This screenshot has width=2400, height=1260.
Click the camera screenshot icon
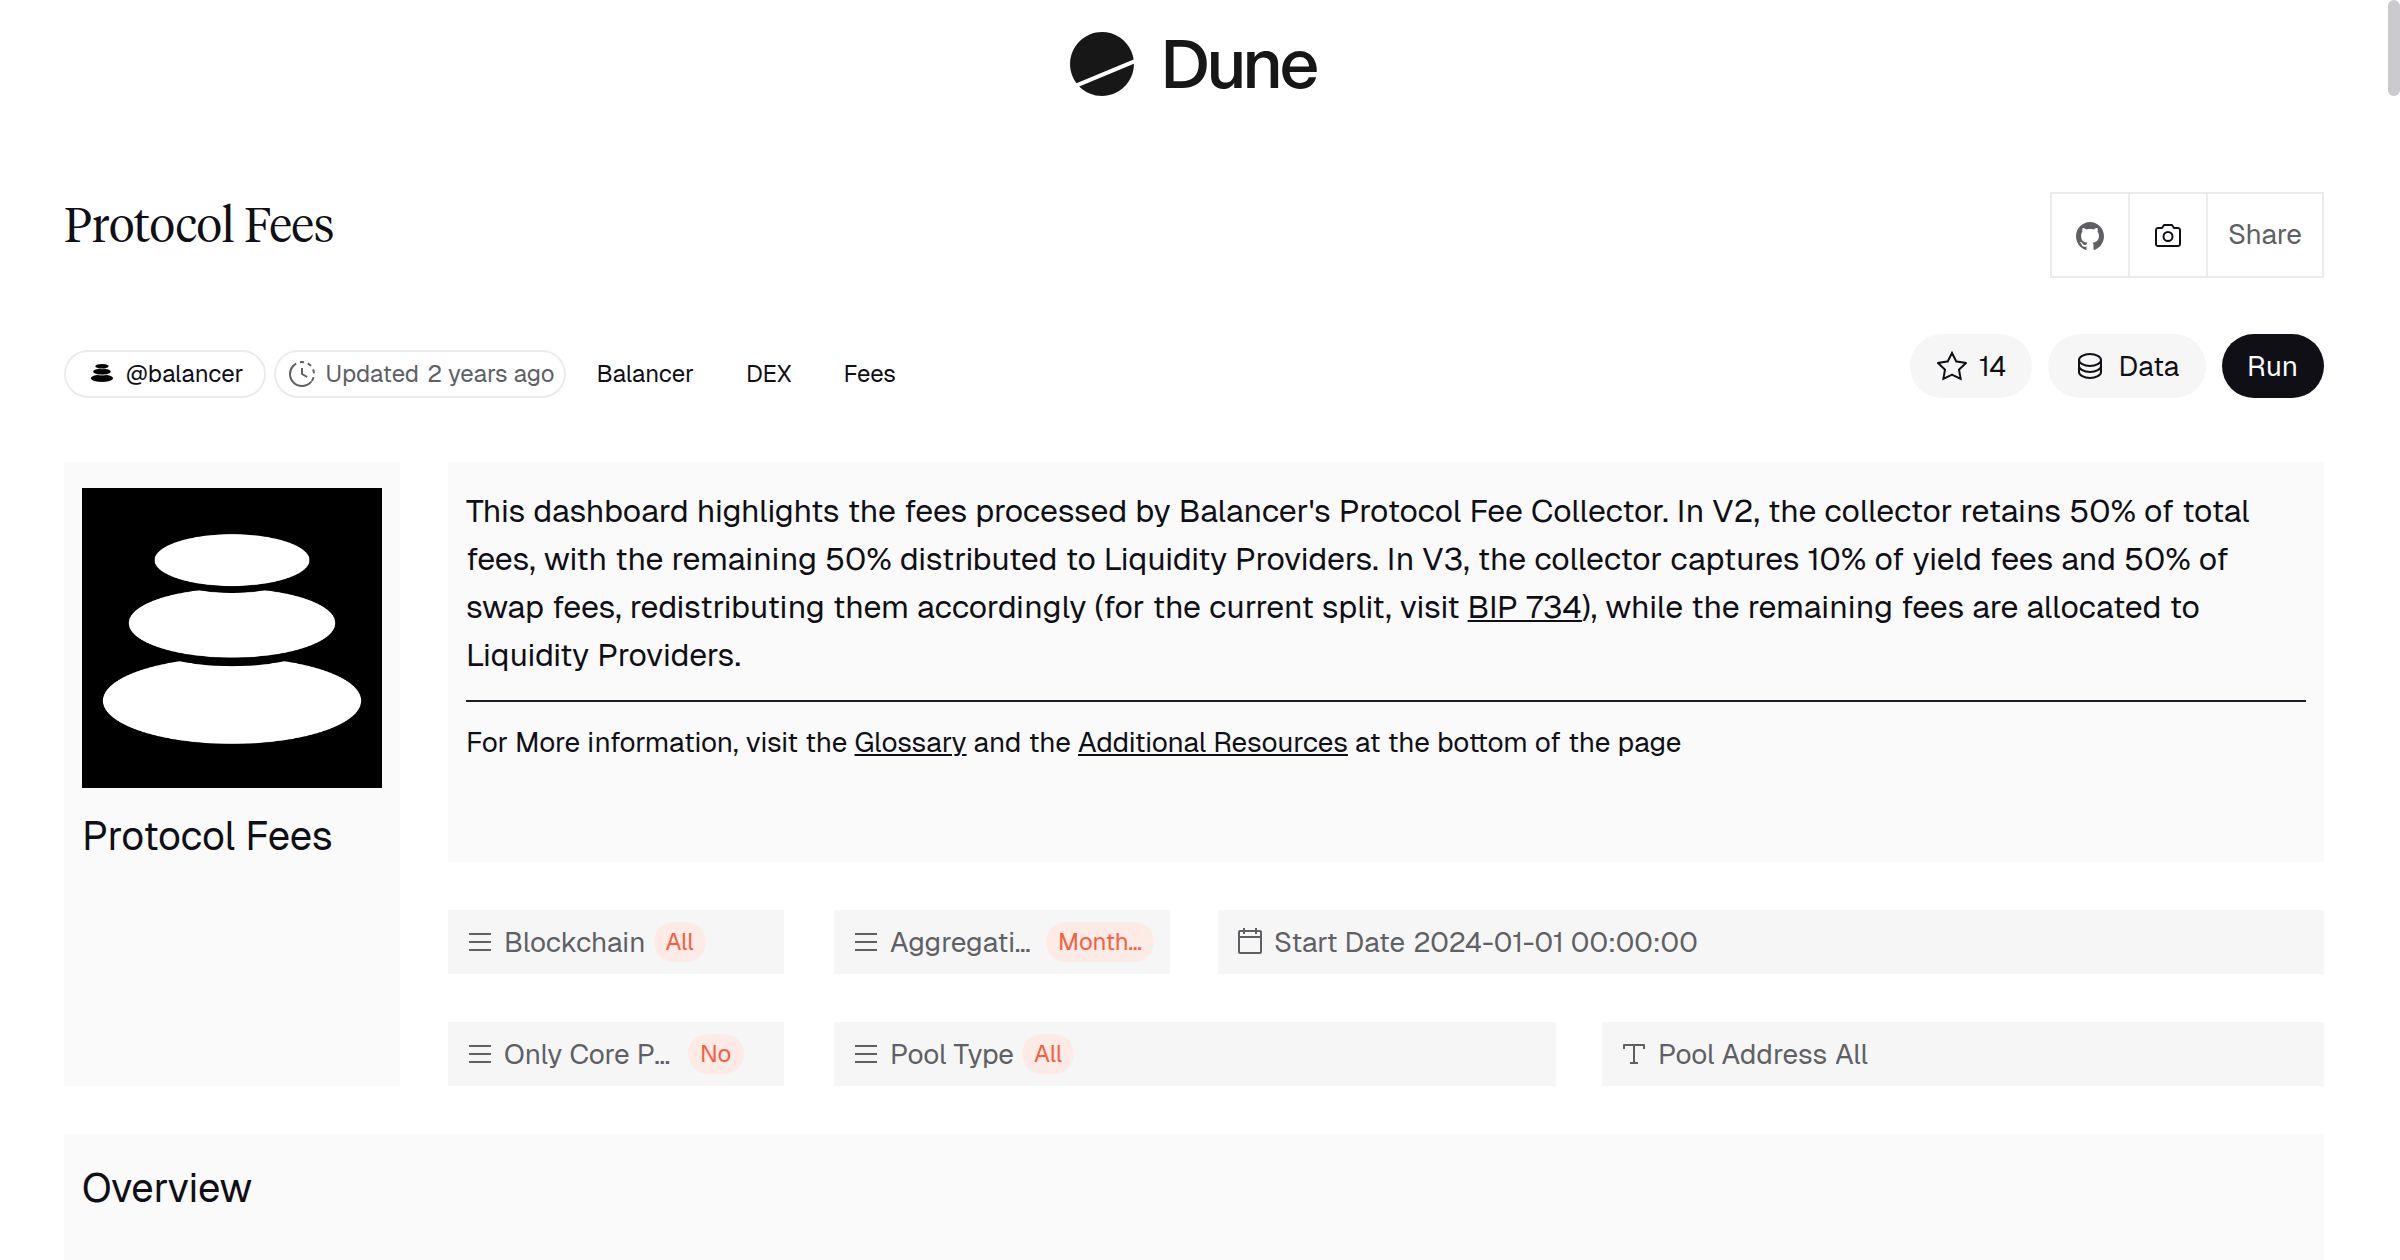2167,236
